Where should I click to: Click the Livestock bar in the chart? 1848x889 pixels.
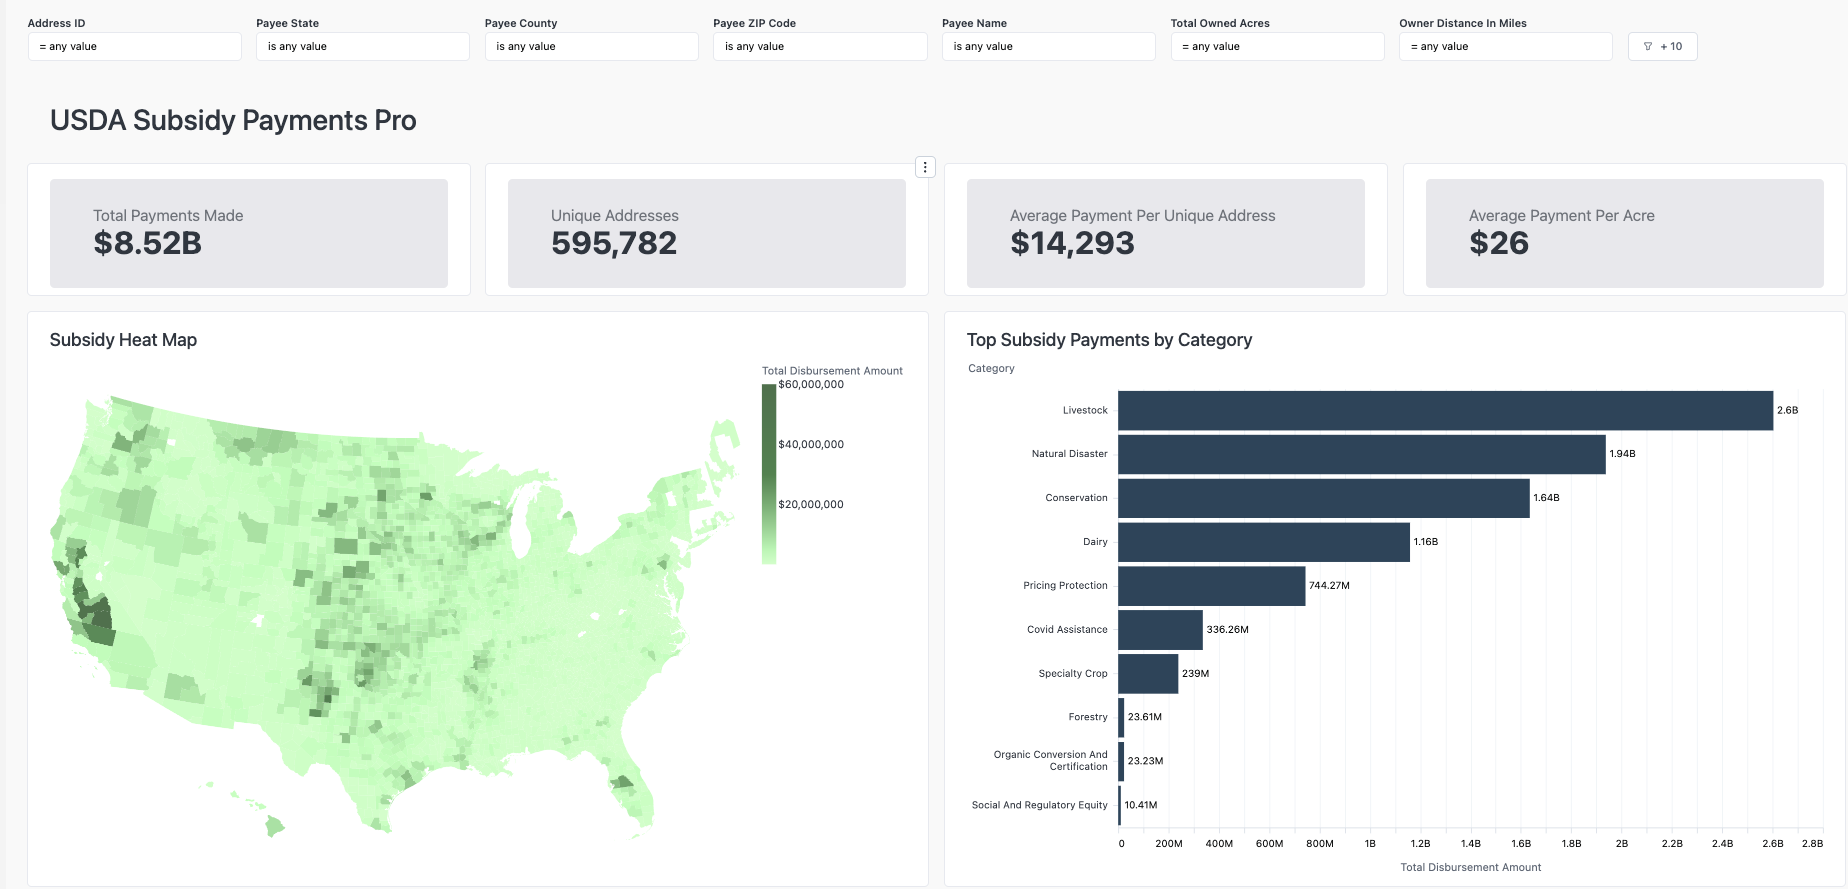(x=1445, y=410)
